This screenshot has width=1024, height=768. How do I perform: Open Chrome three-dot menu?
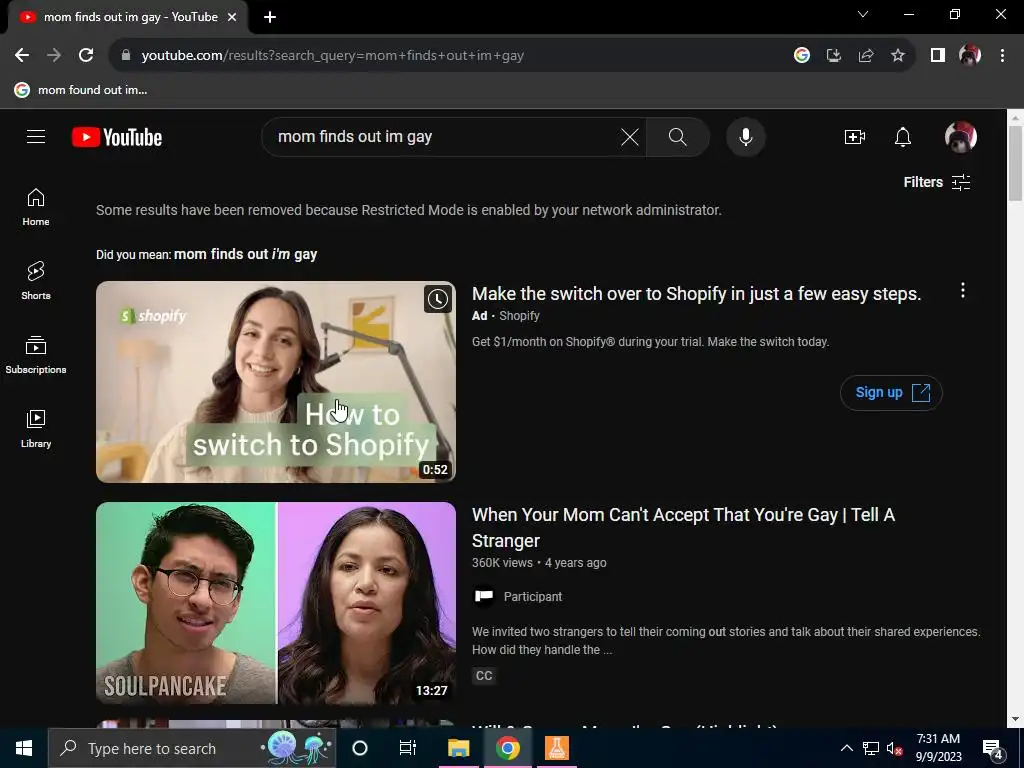[1002, 56]
